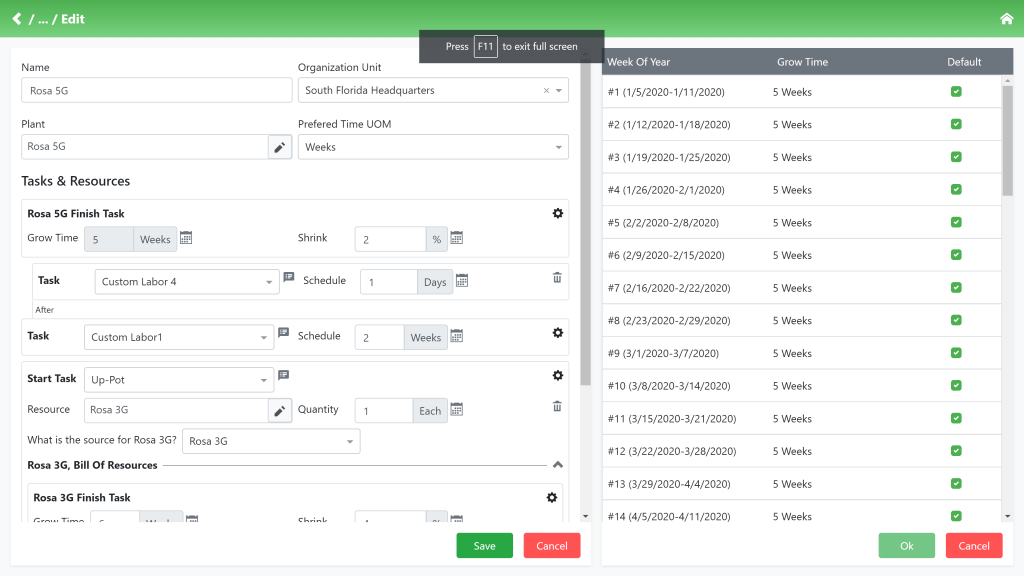Click the home icon in top bar
Viewport: 1024px width, 576px height.
pyautogui.click(x=1006, y=19)
